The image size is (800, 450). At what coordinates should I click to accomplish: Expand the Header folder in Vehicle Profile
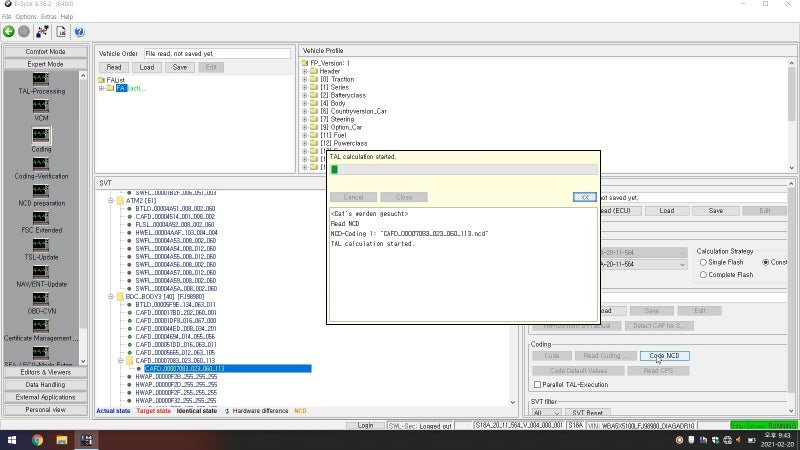305,71
